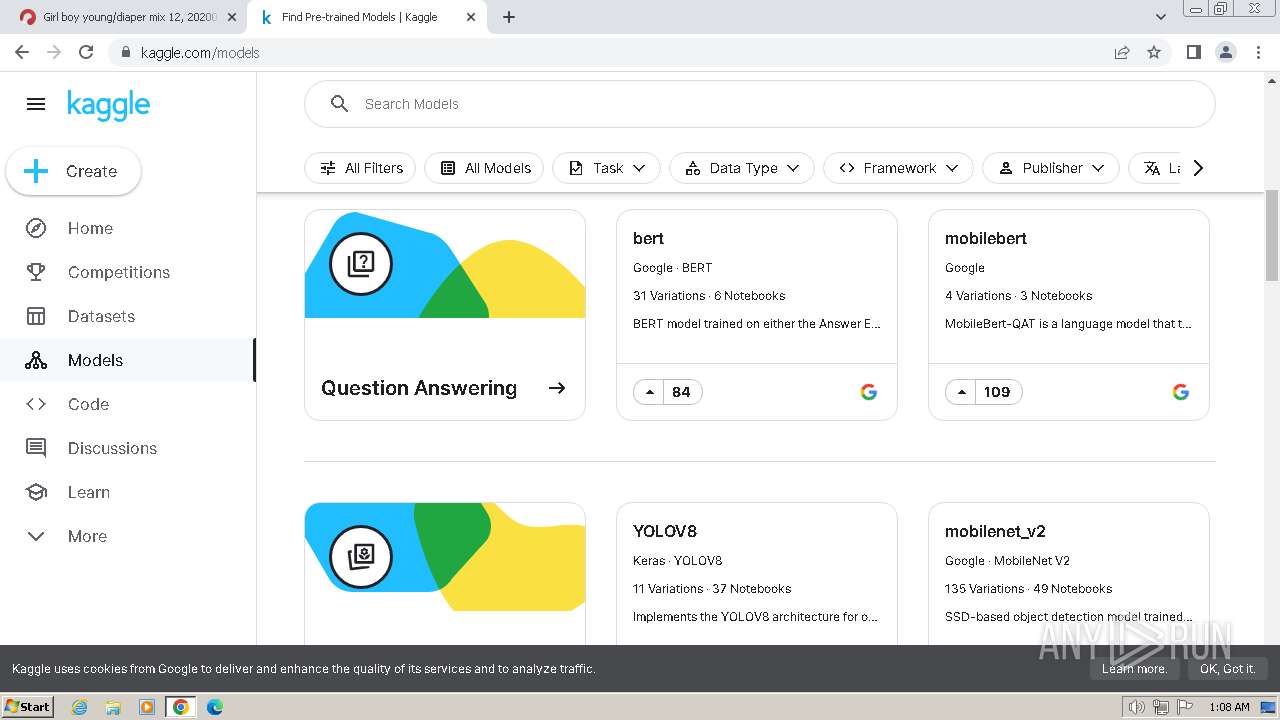Screen dimensions: 1280x720
Task: Upvote the mobilebert model
Action: pyautogui.click(x=962, y=392)
